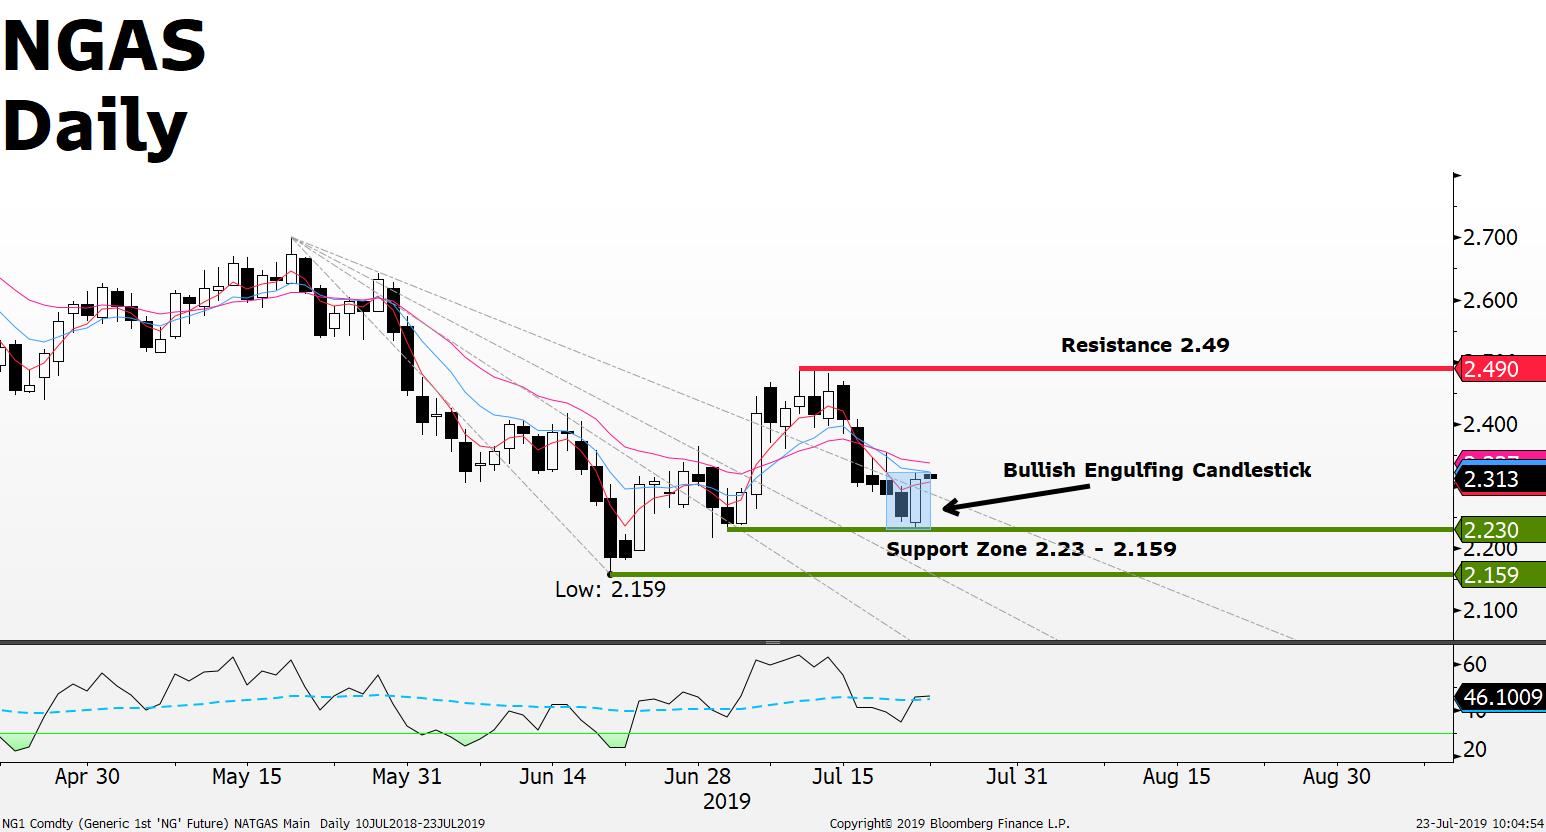Click the 46.1009 RSI value tag
Viewport: 1546px width, 832px height.
[1498, 697]
